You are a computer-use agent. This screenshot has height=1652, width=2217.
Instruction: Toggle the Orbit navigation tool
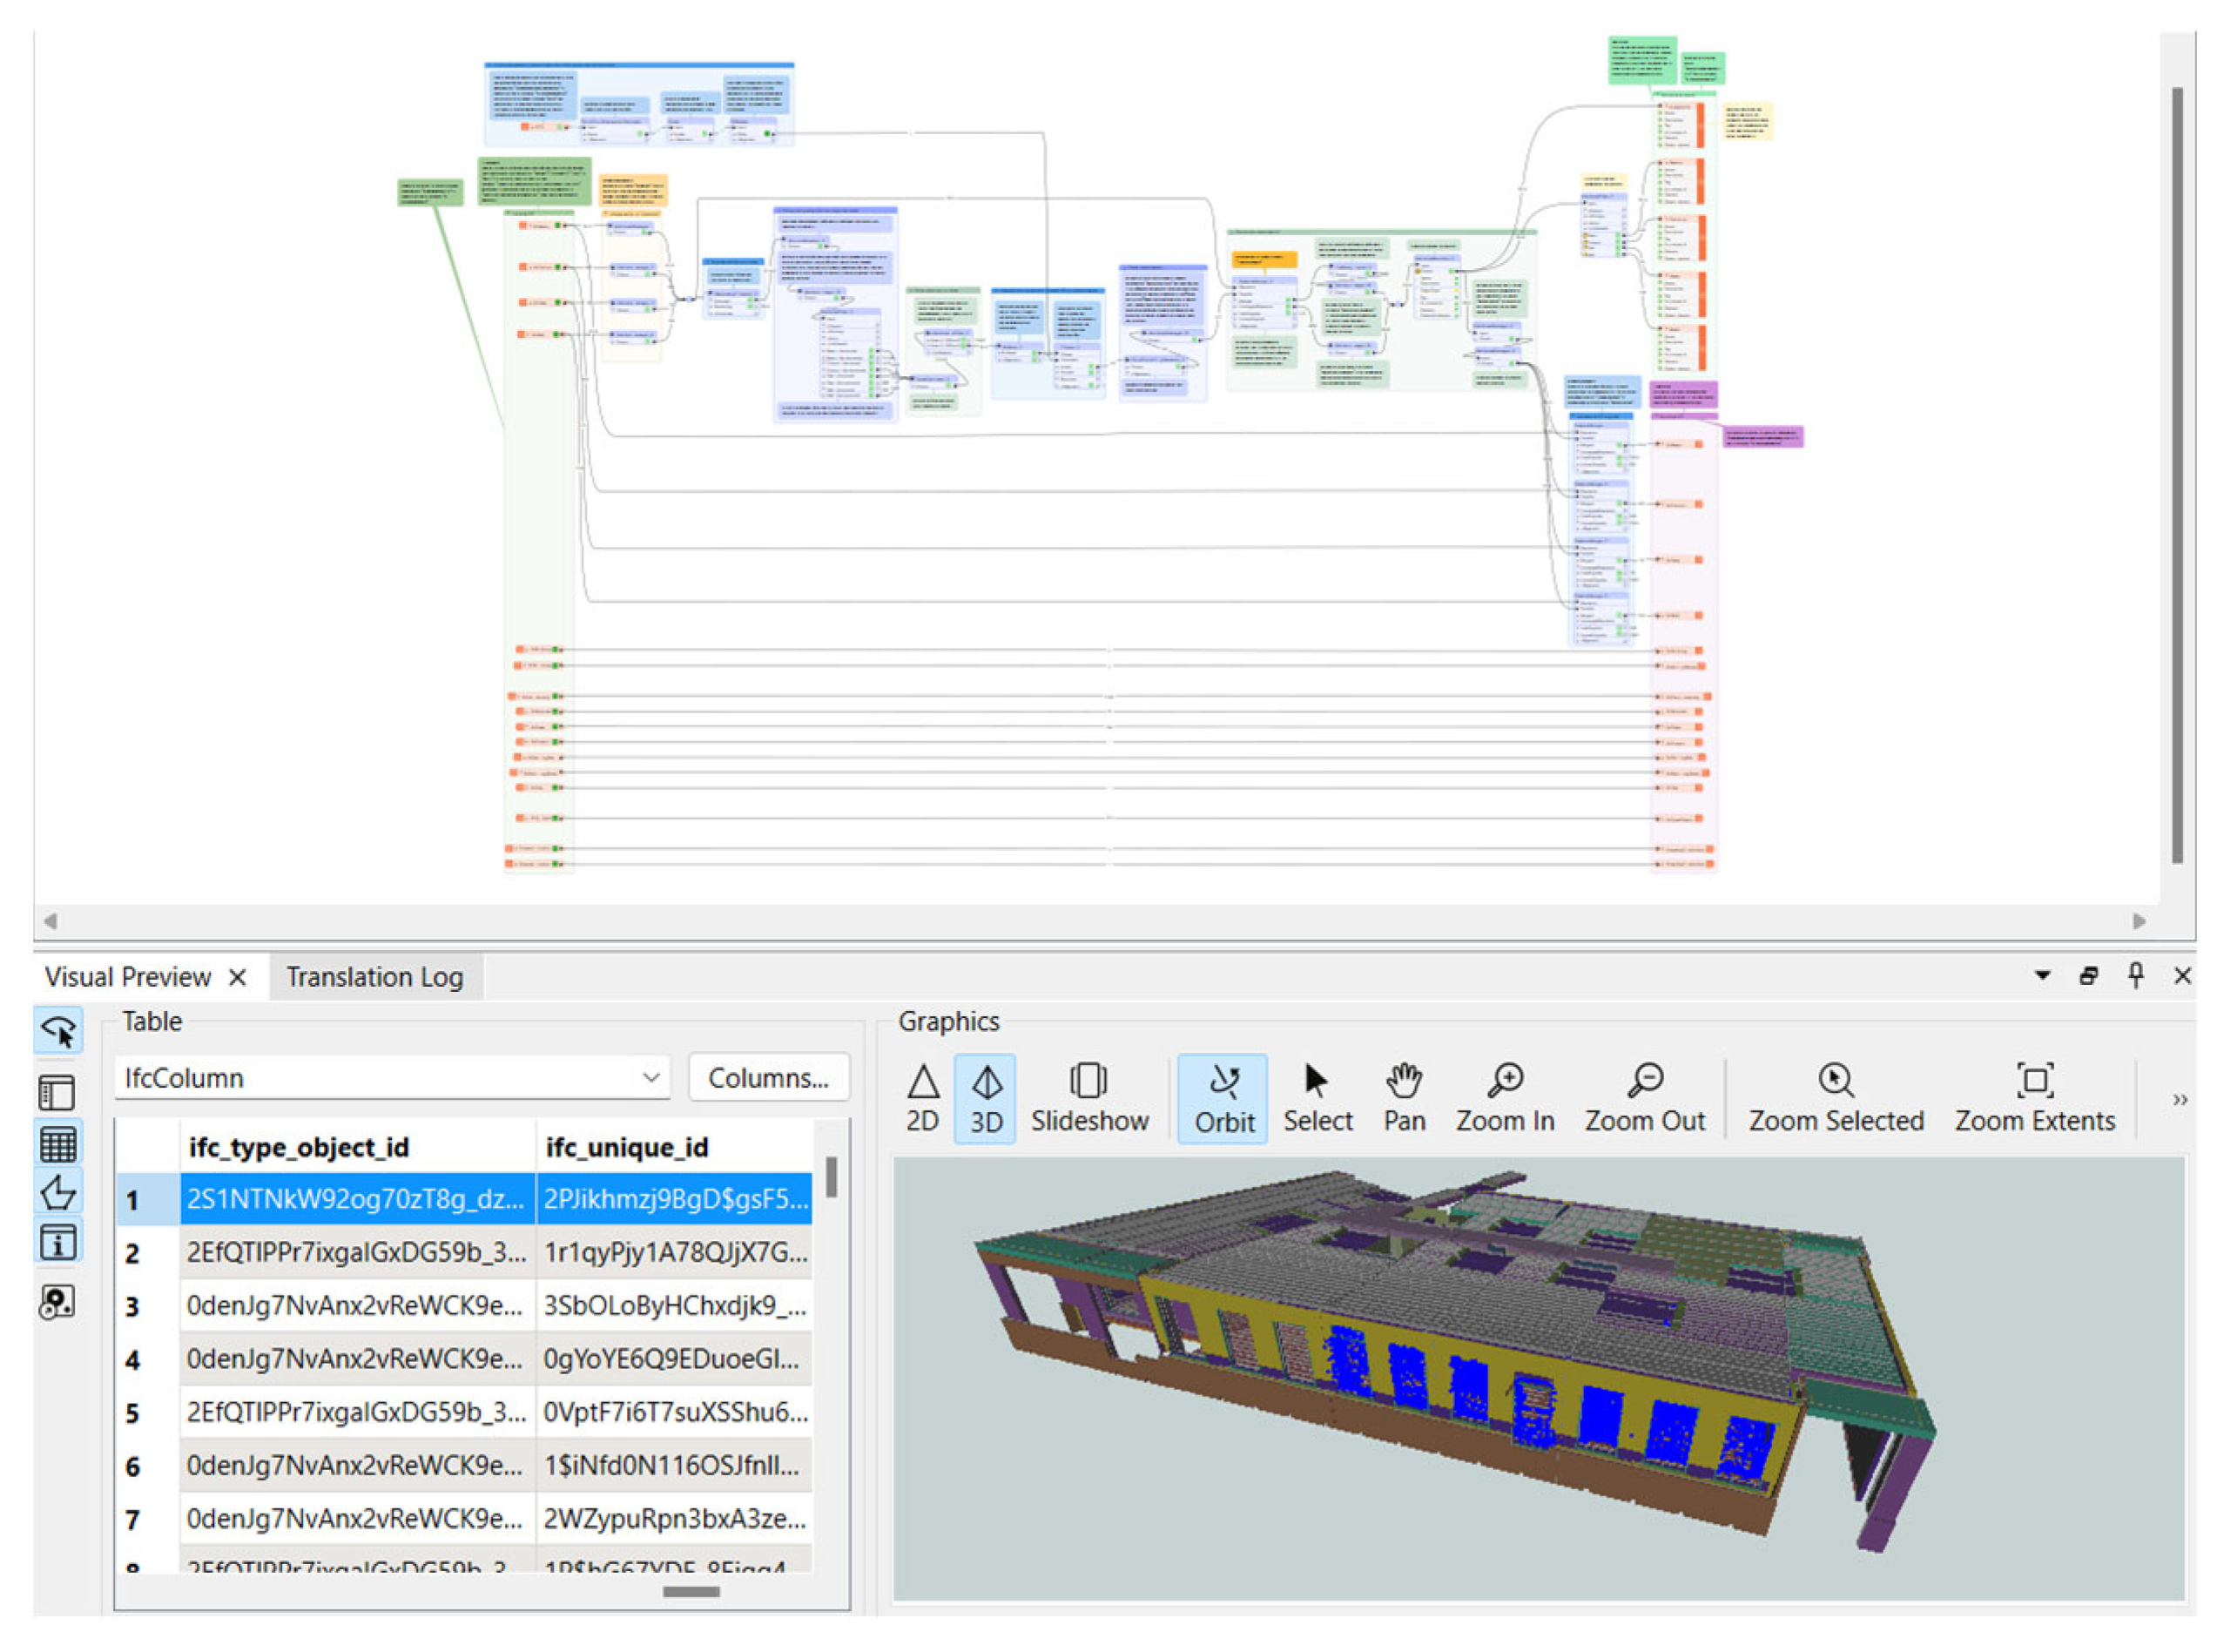(1223, 1098)
